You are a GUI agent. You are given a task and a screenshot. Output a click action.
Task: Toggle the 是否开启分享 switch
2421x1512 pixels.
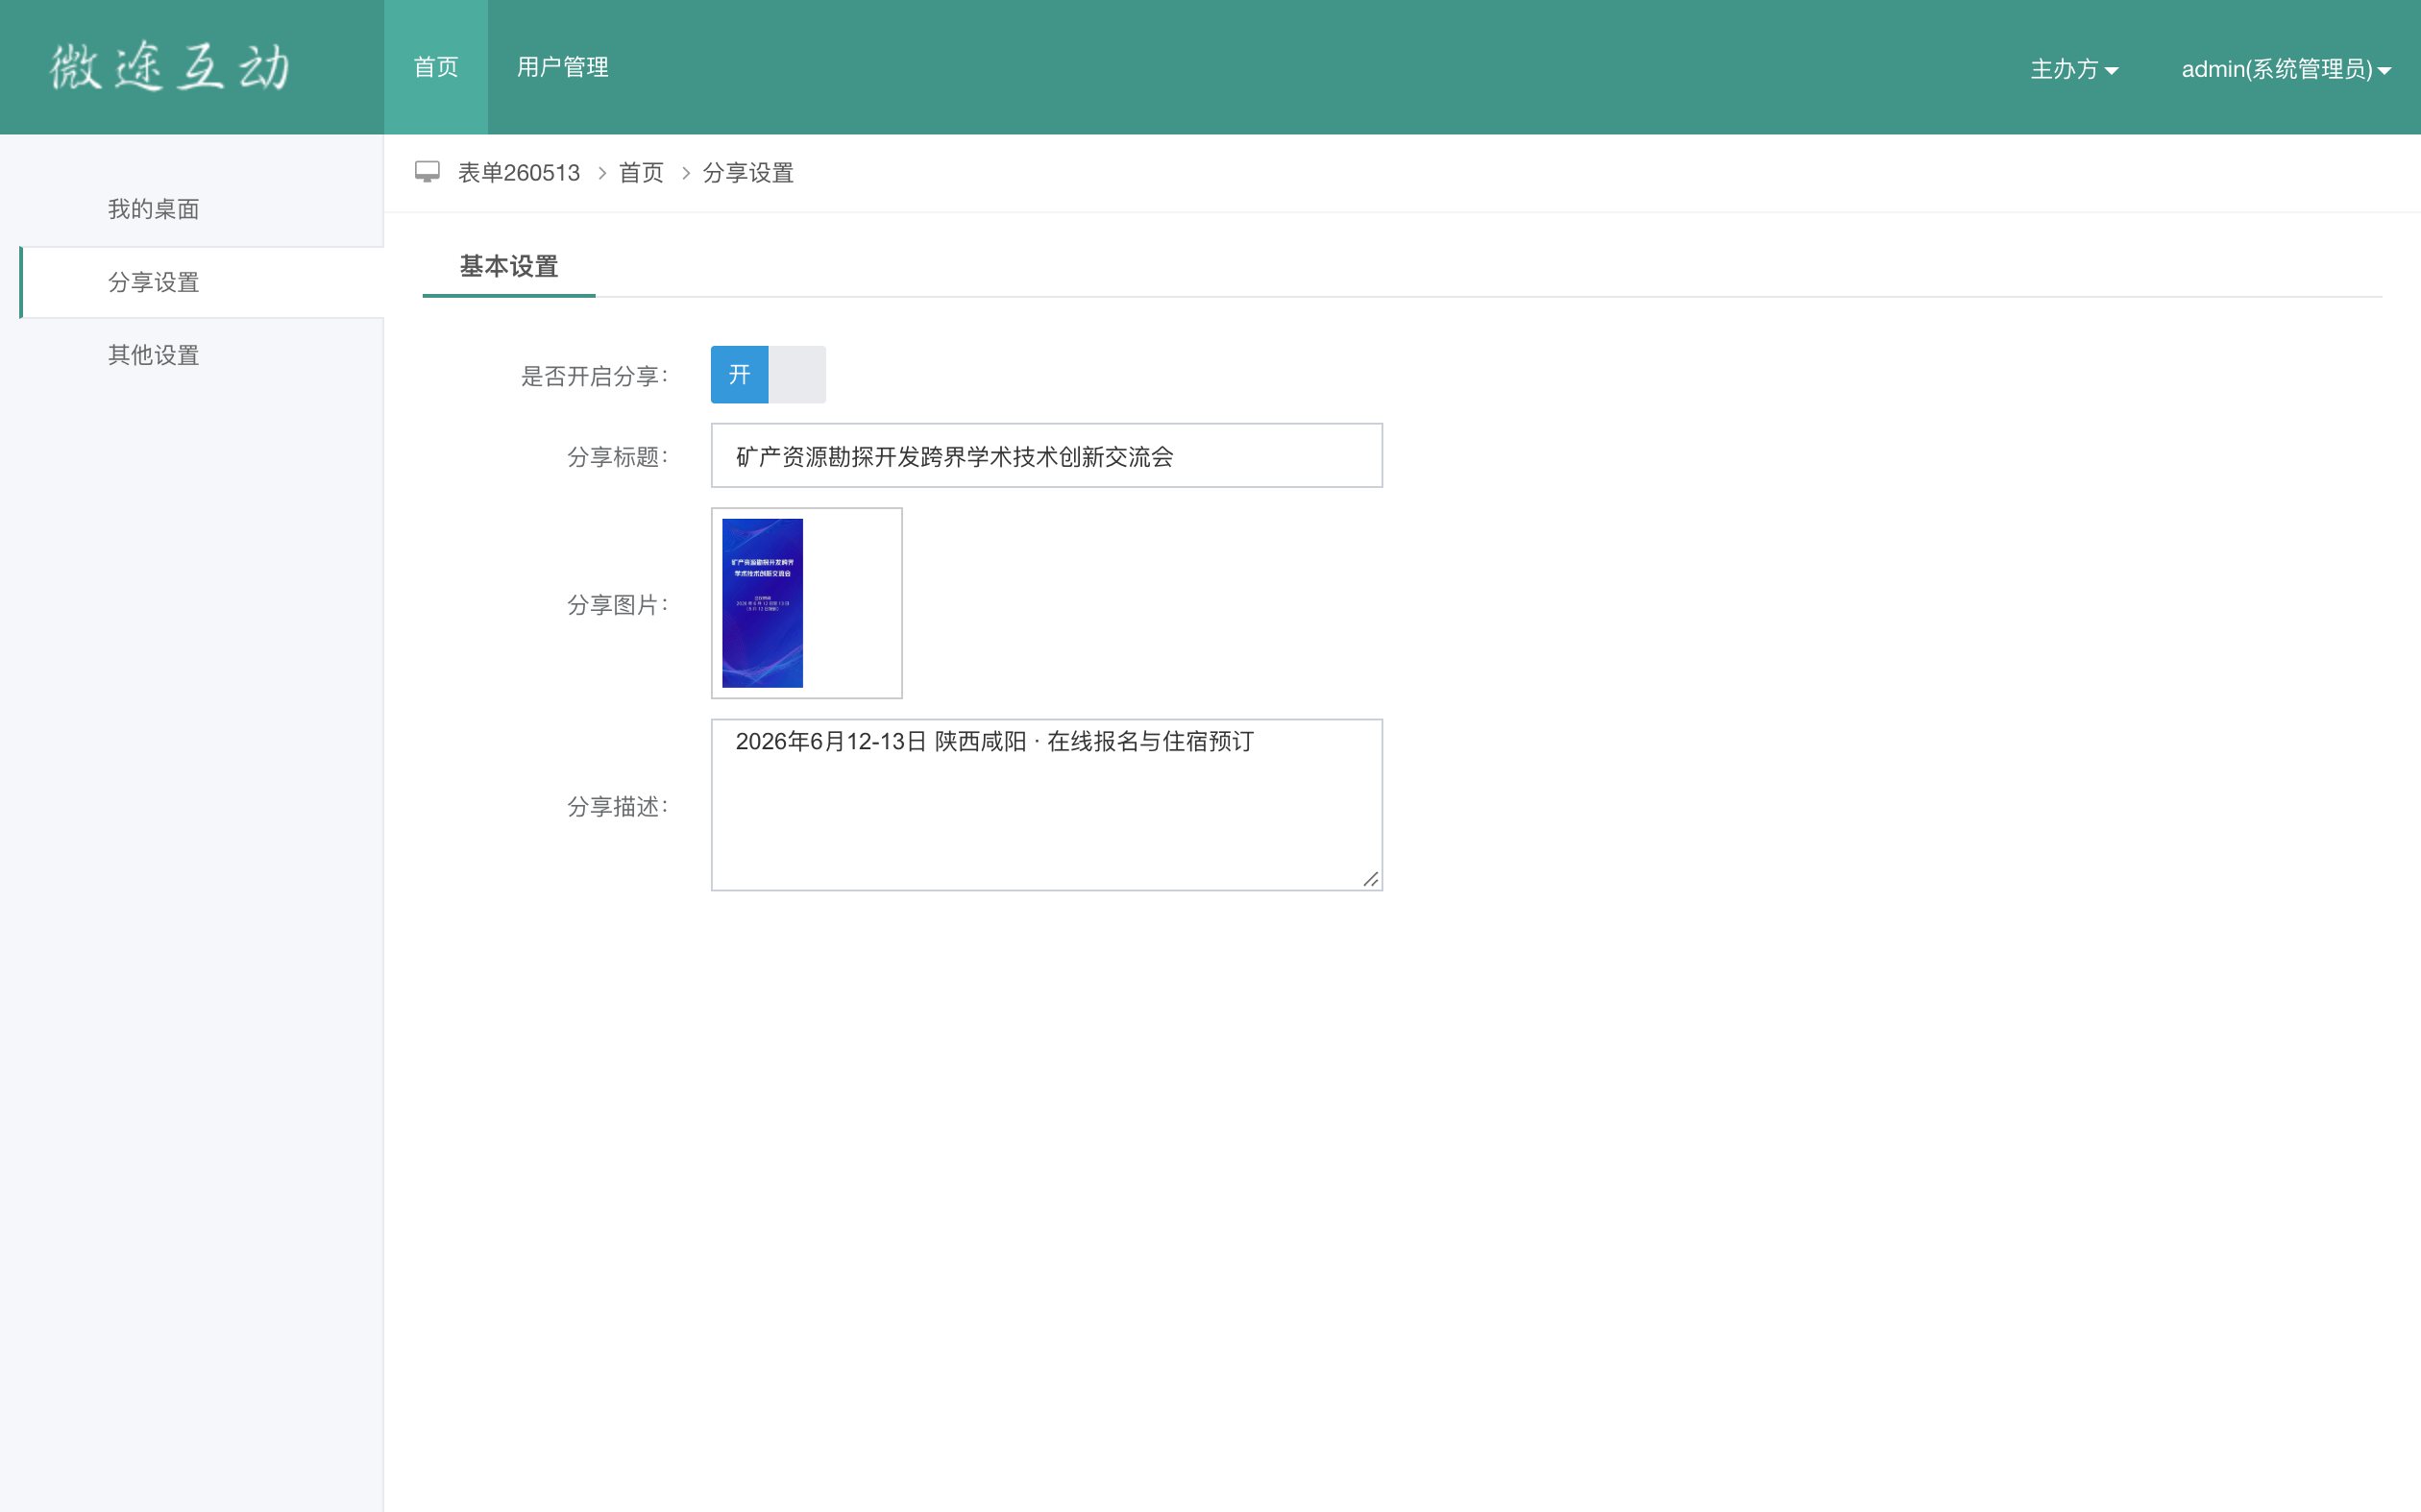click(768, 375)
